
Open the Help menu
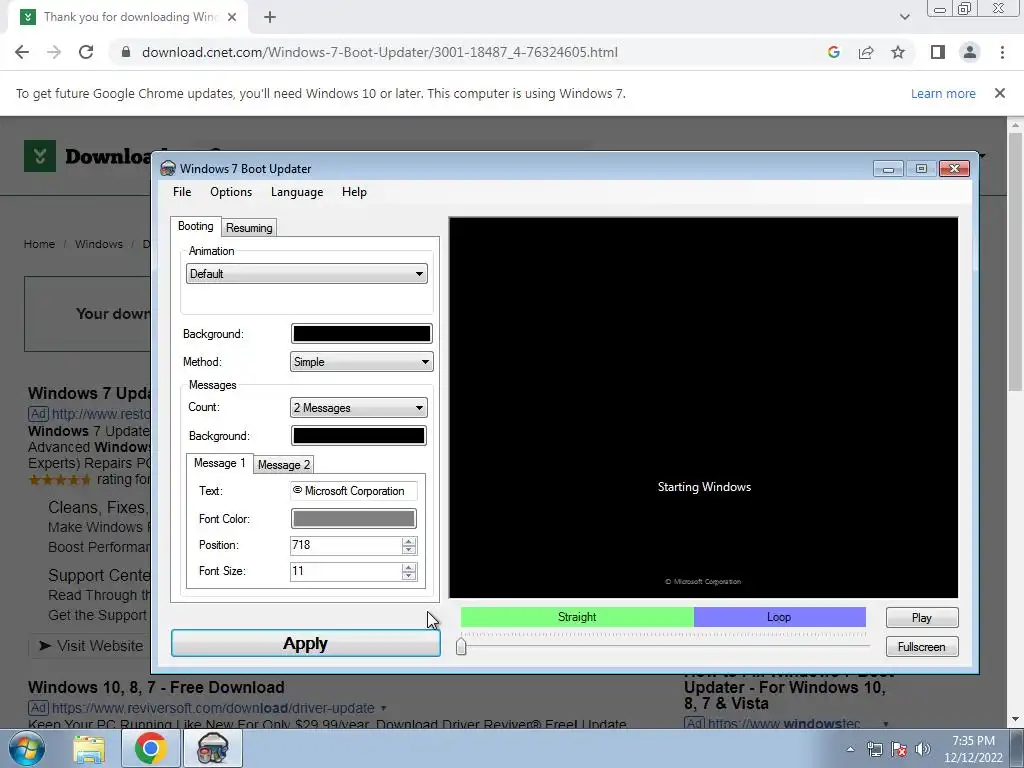coord(354,192)
